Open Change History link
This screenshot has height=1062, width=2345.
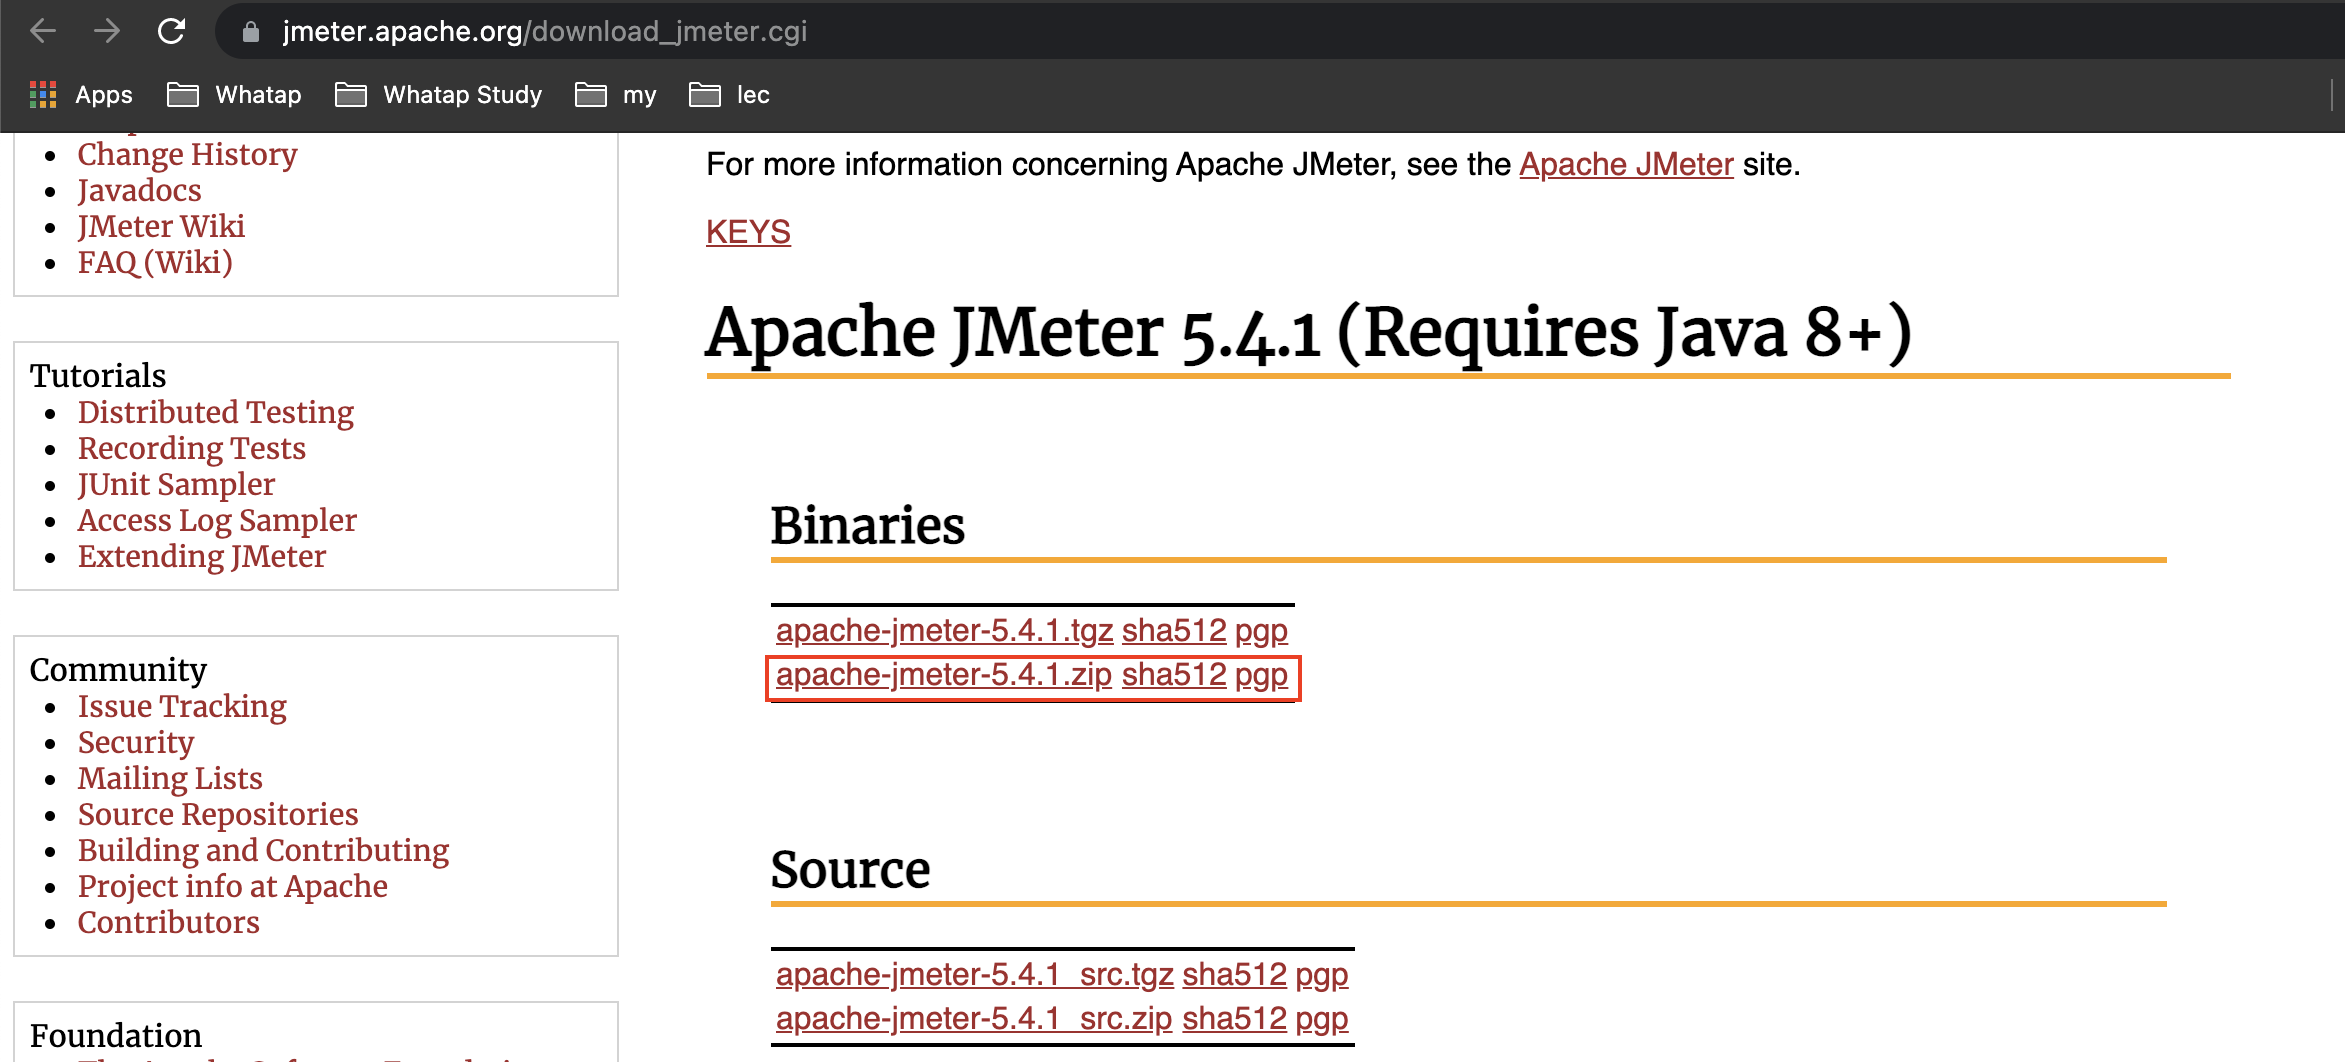coord(187,155)
